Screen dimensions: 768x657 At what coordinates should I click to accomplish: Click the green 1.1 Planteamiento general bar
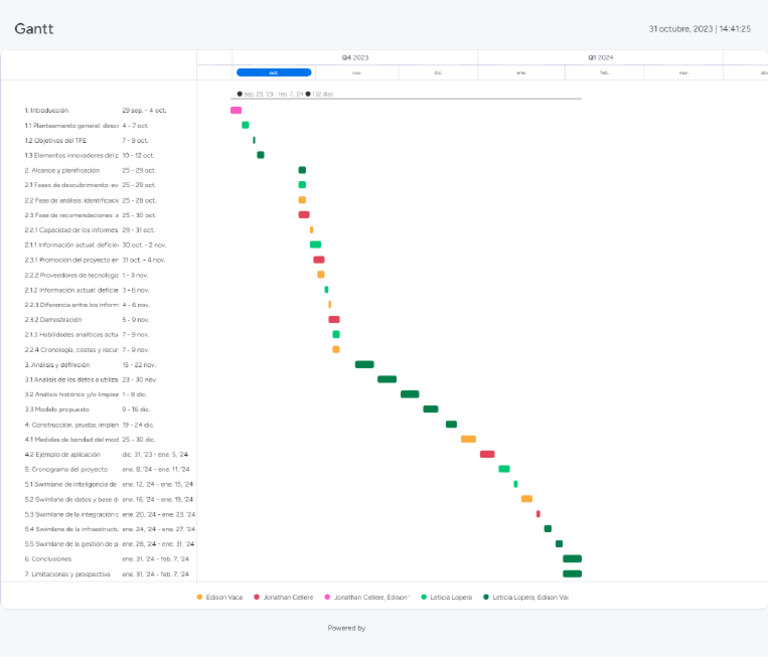coord(245,125)
